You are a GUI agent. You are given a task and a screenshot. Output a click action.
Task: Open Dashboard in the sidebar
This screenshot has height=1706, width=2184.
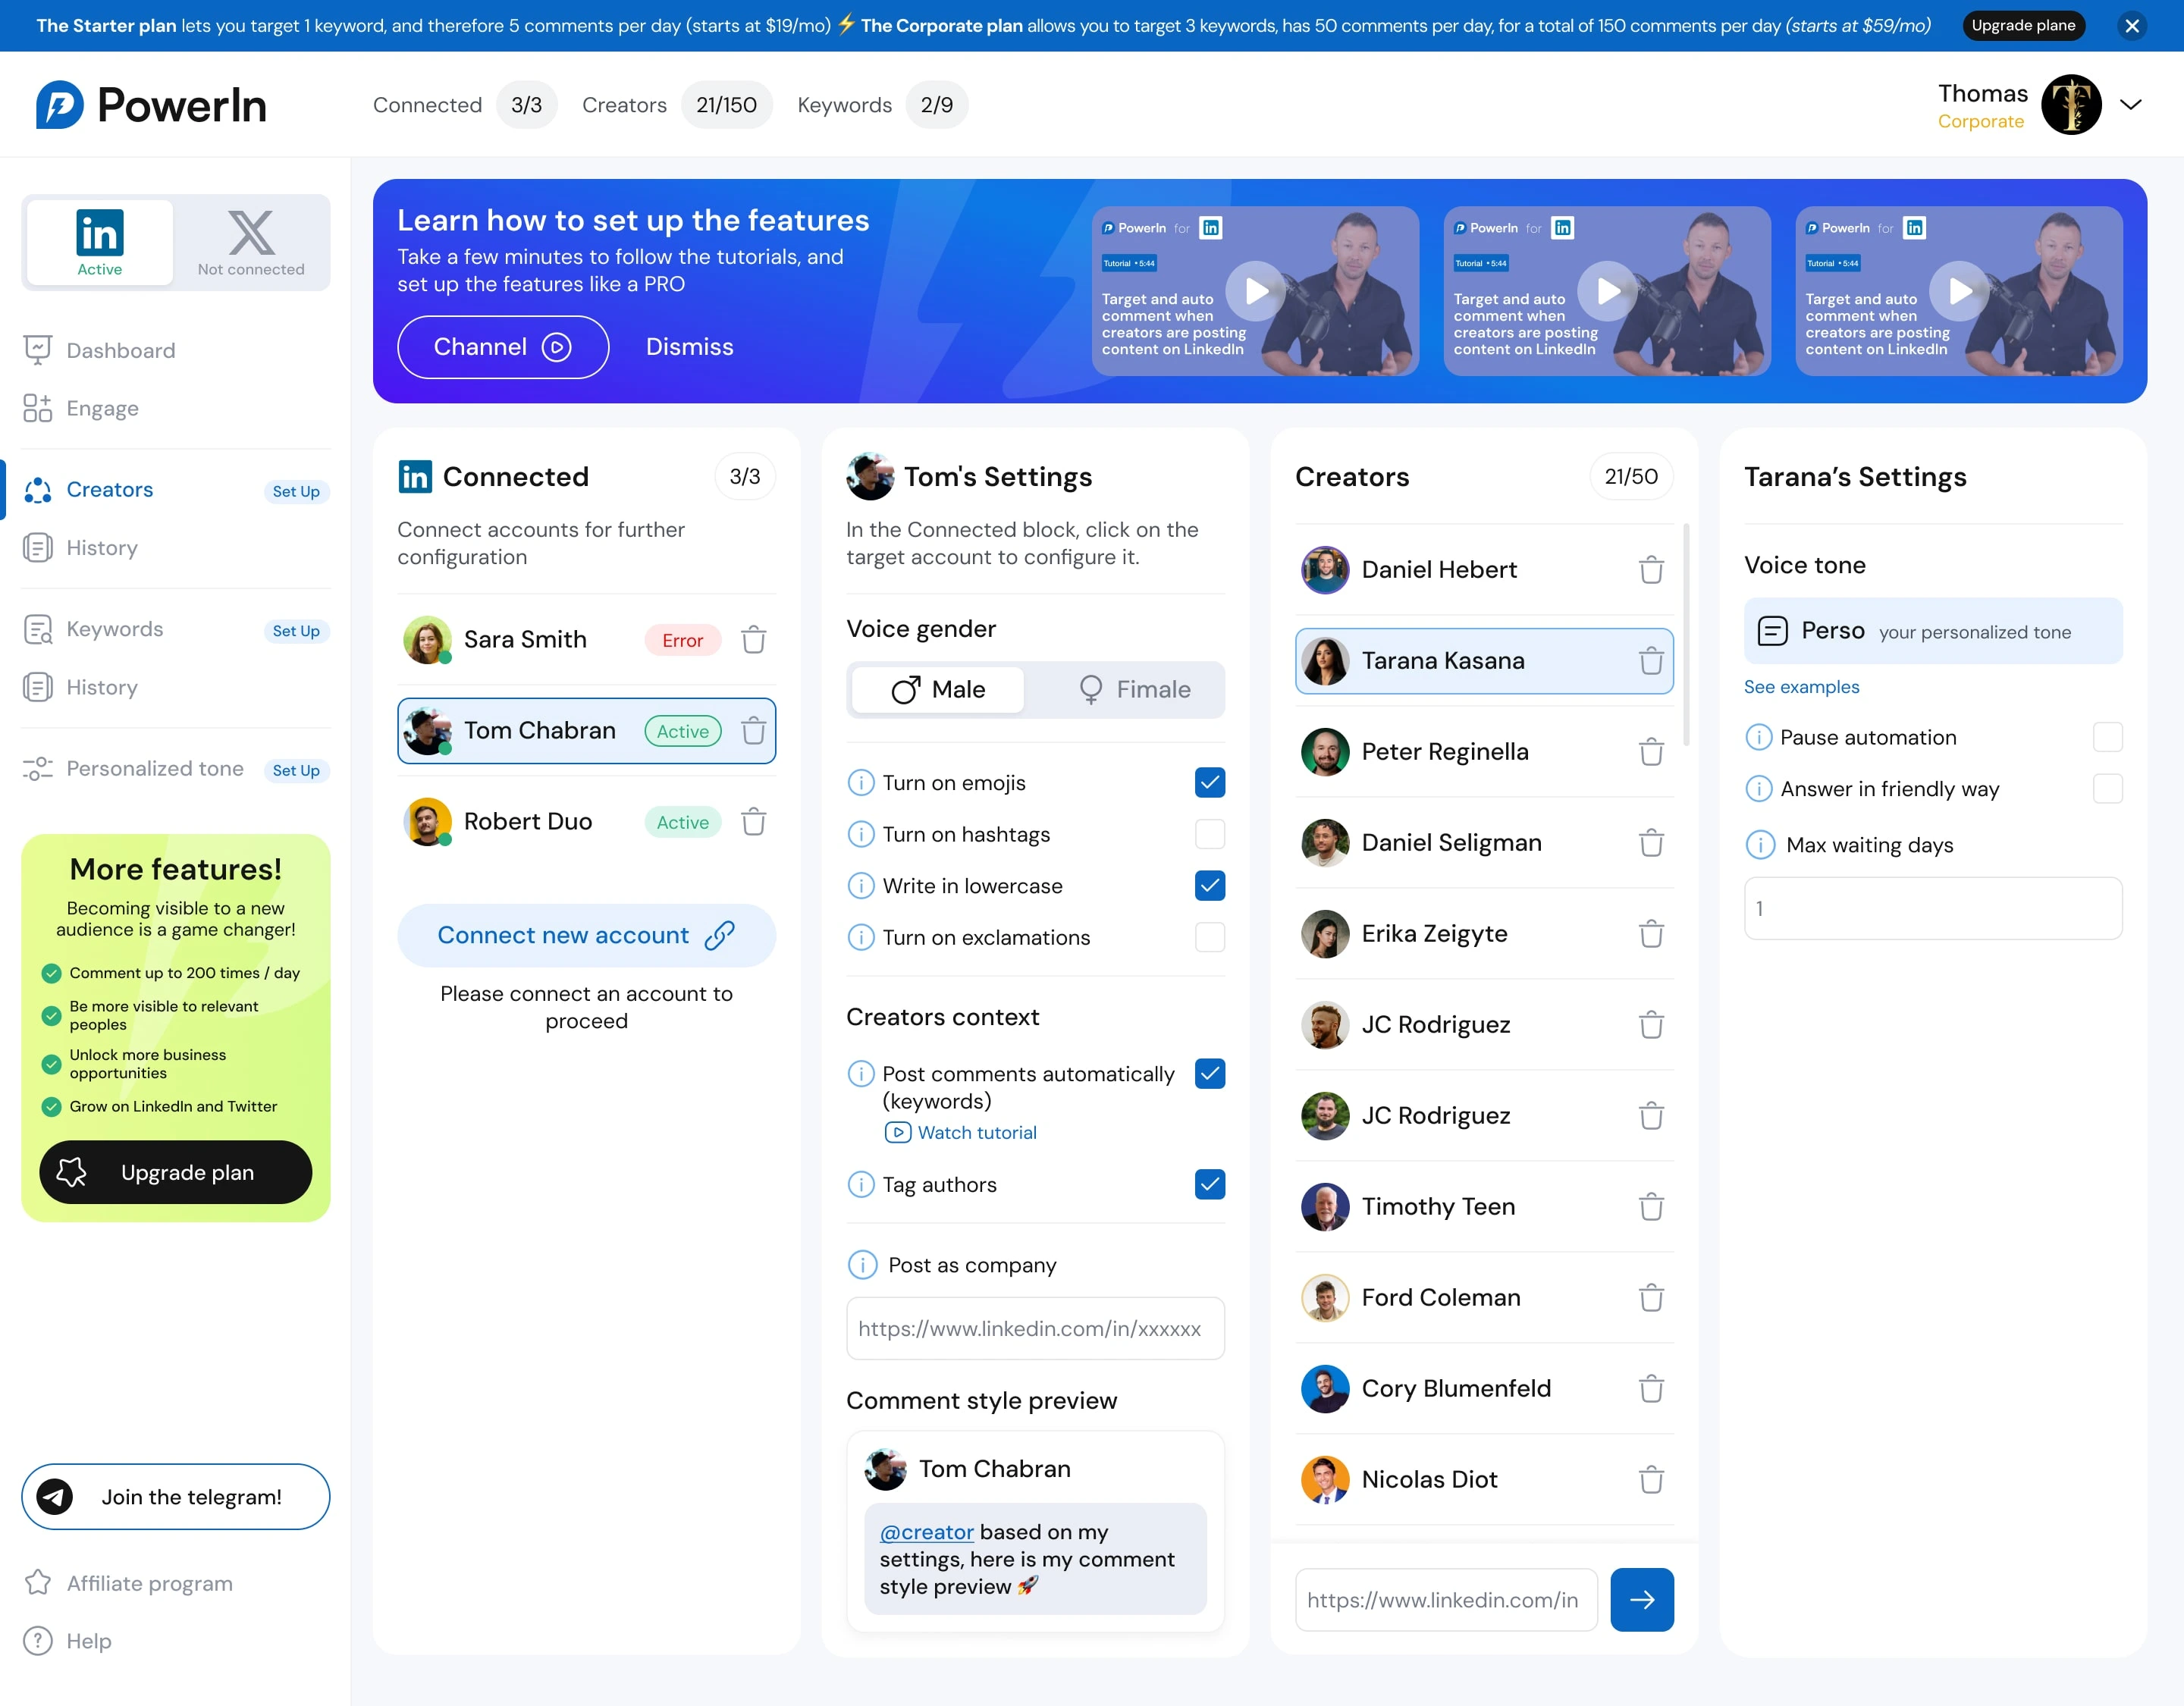click(120, 350)
